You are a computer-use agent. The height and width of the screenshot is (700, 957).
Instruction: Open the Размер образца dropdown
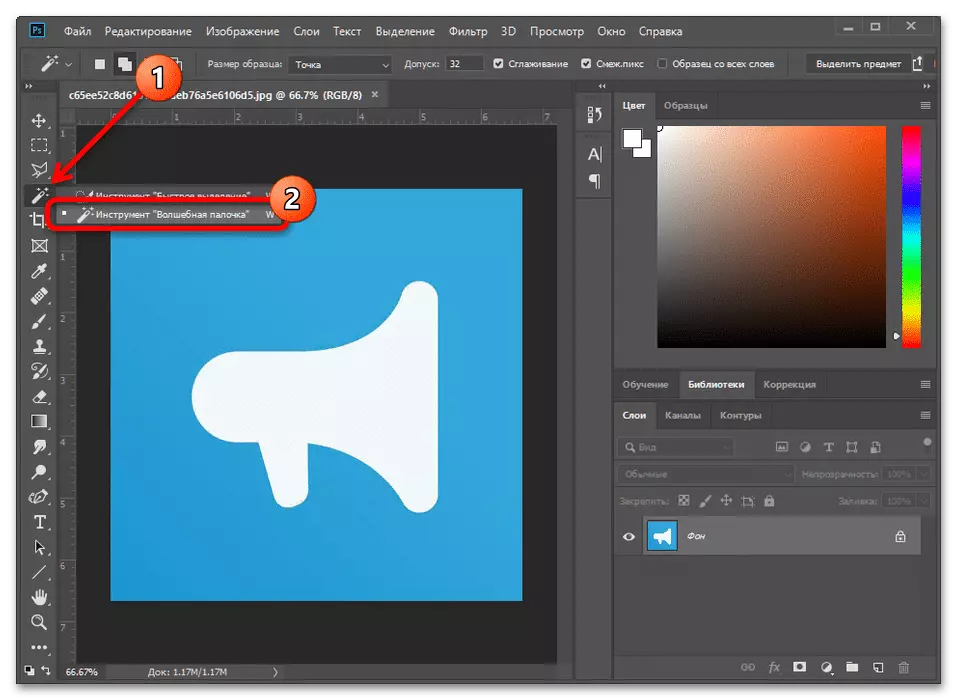339,64
